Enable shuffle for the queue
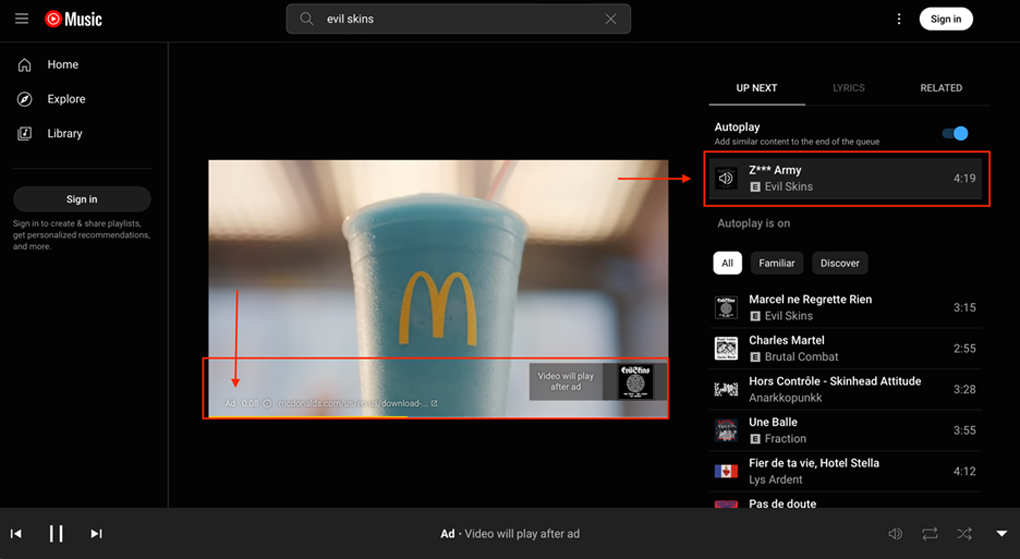Viewport: 1020px width, 559px height. click(964, 534)
